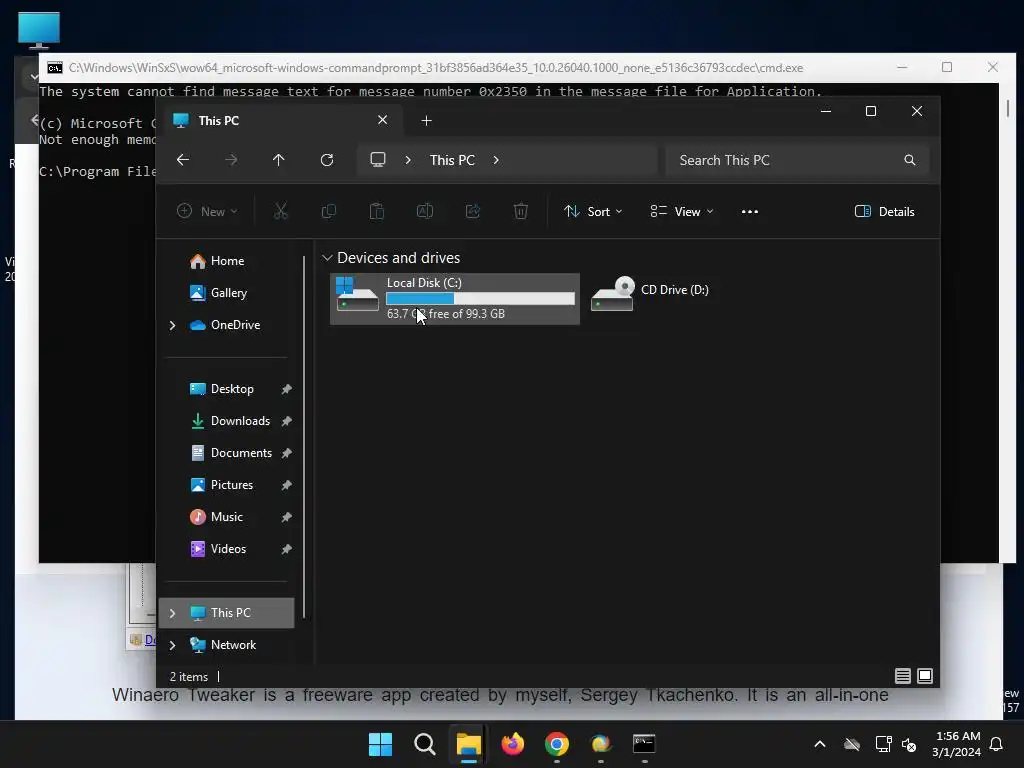
Task: Go back with the left arrow button
Action: tap(183, 160)
